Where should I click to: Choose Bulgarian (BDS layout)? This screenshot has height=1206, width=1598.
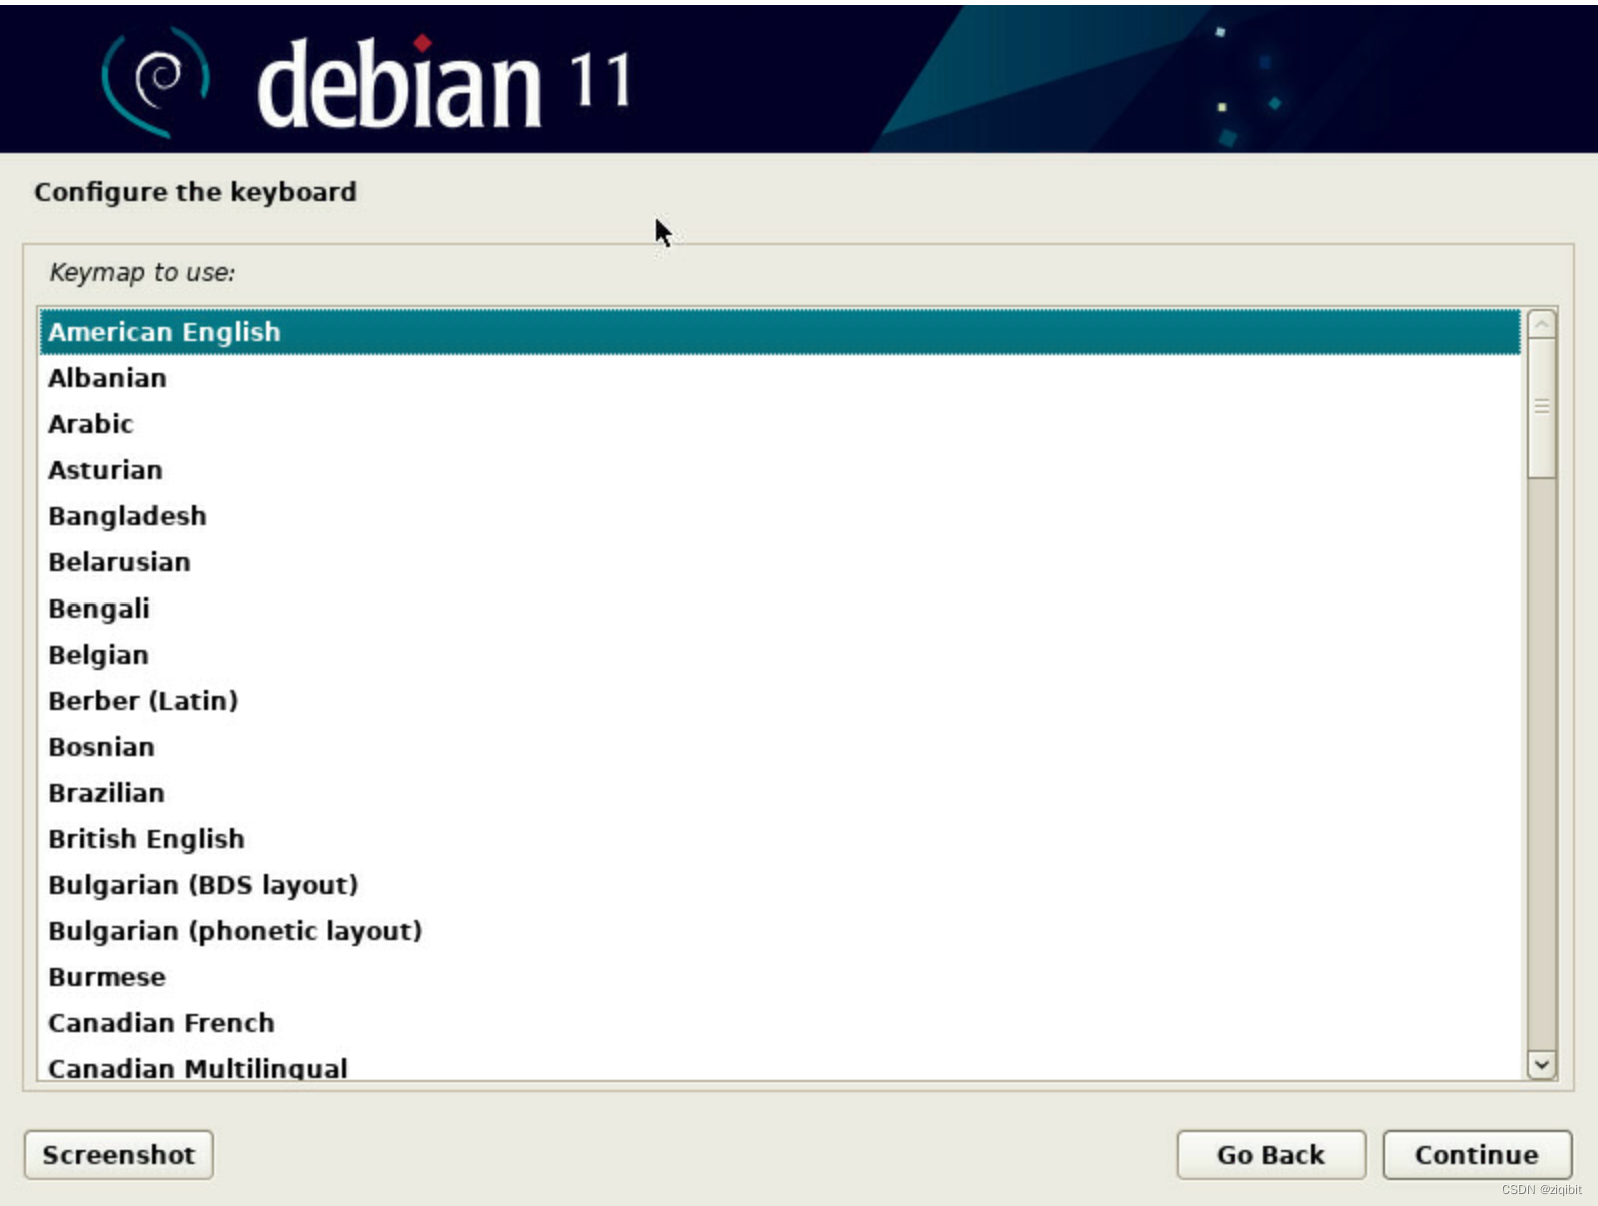(203, 885)
